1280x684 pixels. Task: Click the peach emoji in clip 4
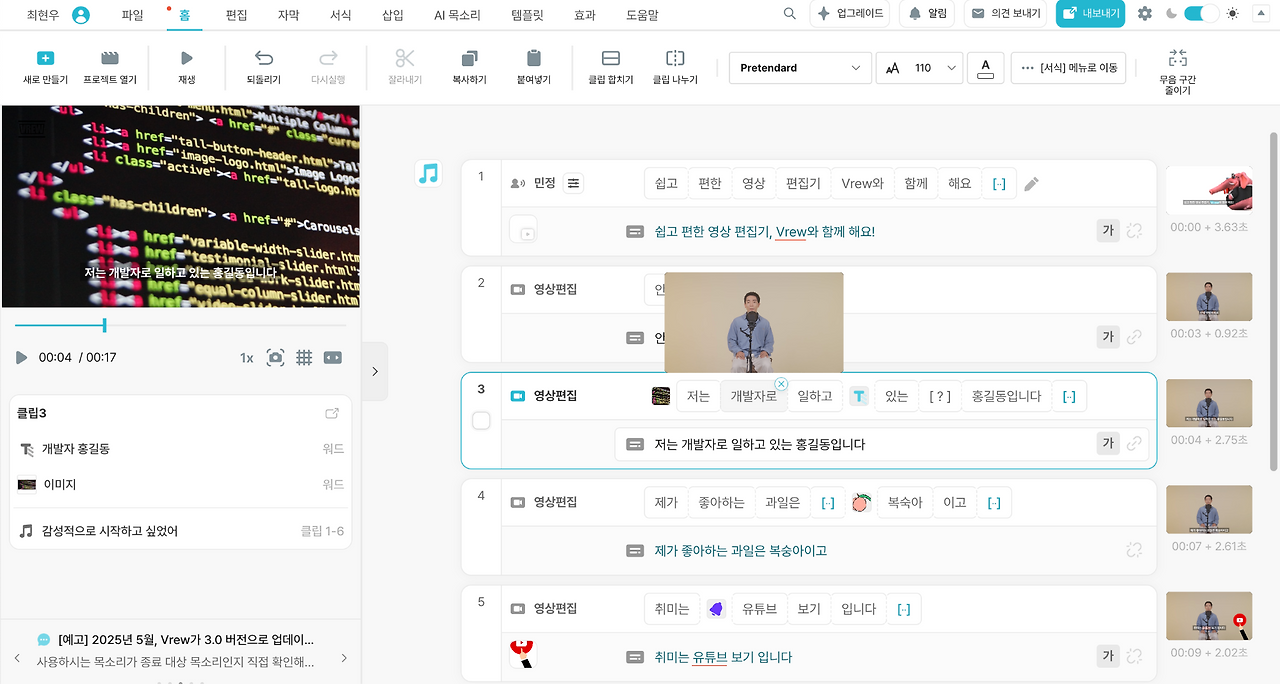coord(860,503)
